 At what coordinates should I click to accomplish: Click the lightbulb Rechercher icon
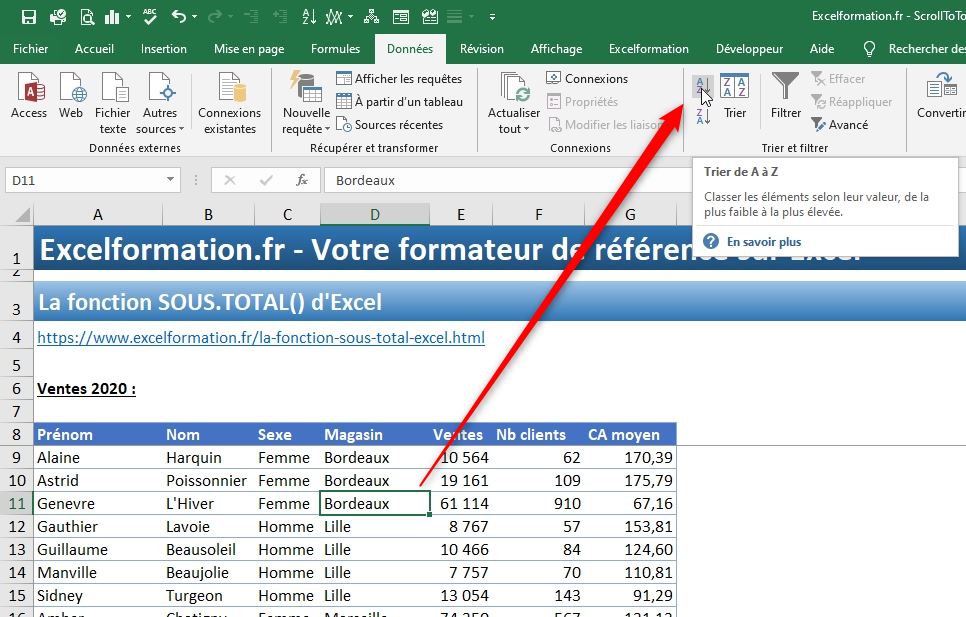869,49
